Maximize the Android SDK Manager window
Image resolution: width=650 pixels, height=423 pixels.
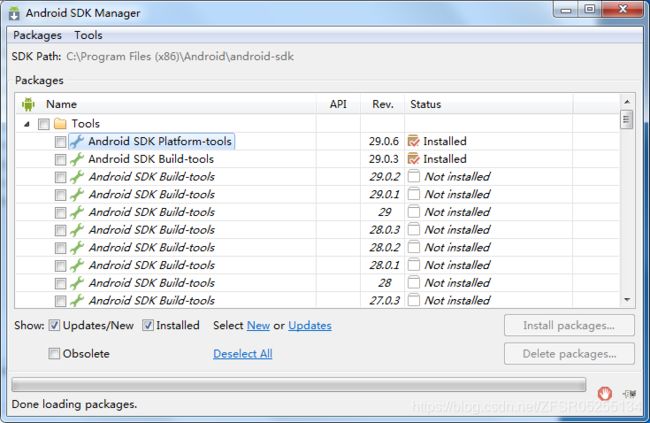tap(590, 9)
